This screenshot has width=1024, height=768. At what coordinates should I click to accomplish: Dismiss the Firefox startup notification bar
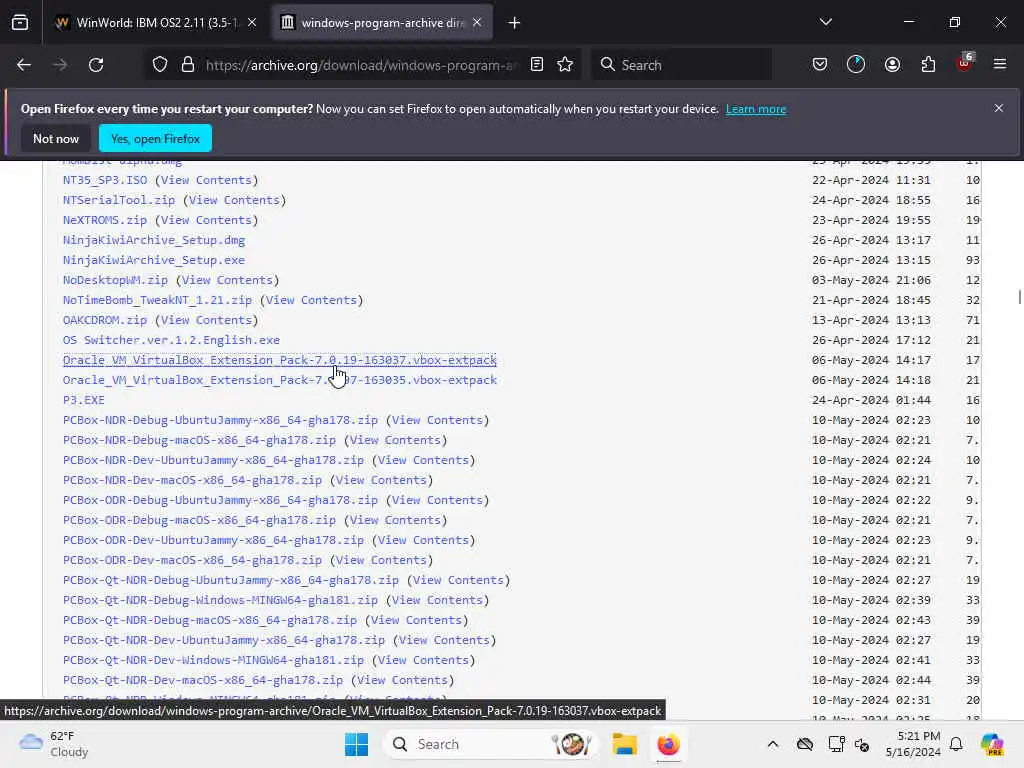999,108
